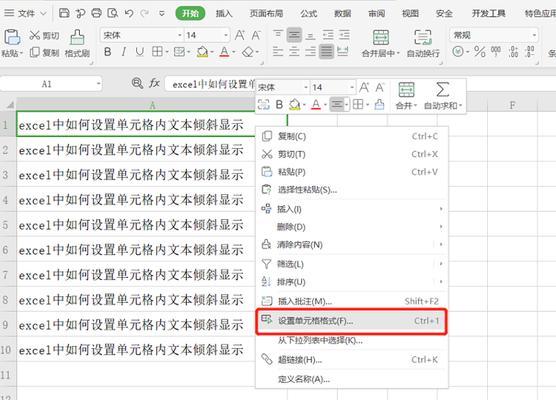Open number format 常规 dropdown

(534, 35)
